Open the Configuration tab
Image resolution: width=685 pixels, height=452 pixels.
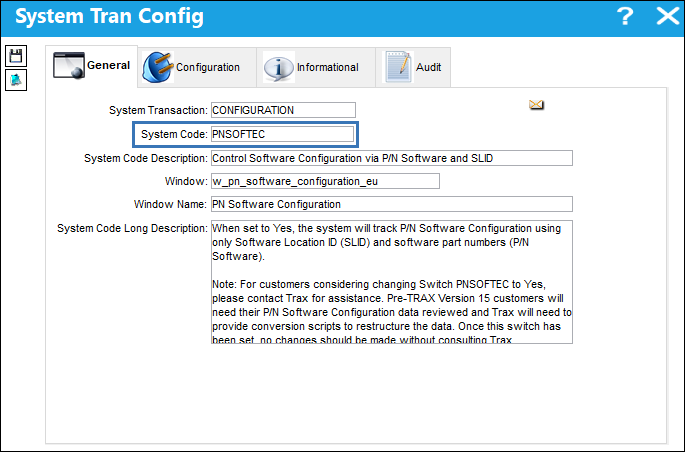[x=197, y=67]
